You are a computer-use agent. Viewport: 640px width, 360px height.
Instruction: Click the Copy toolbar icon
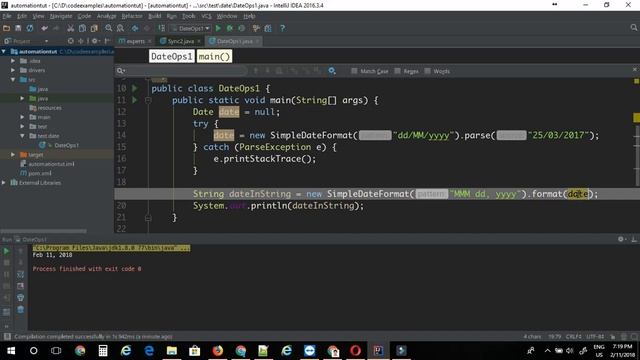pos(82,28)
